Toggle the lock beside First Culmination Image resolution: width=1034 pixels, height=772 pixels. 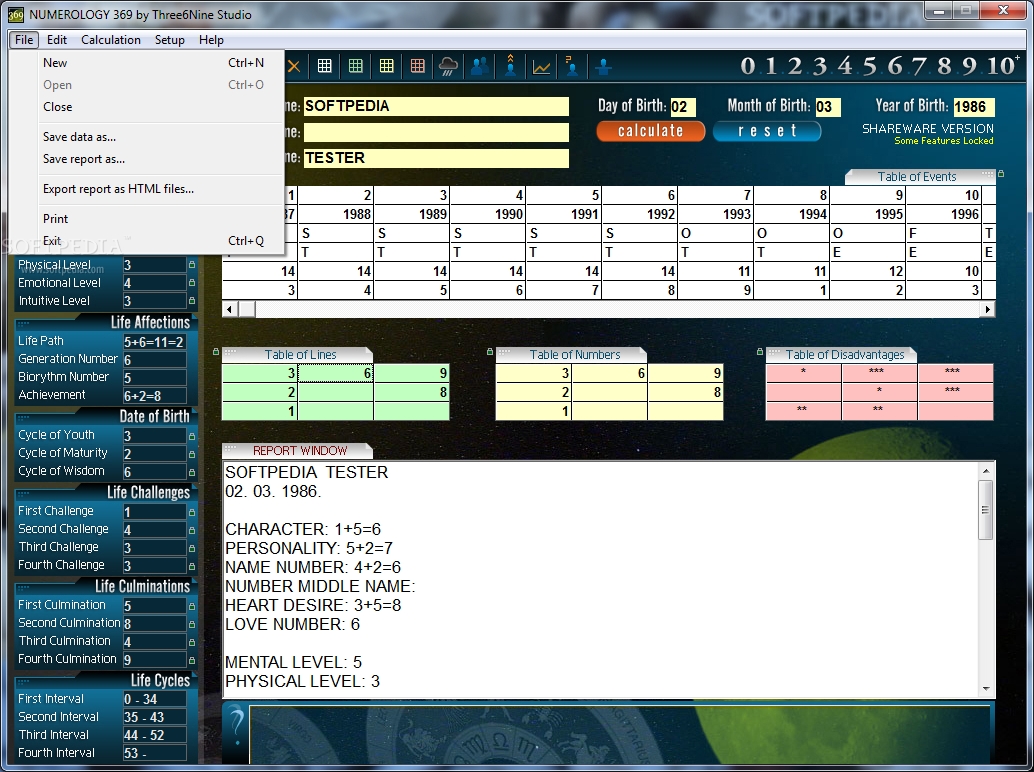pyautogui.click(x=192, y=606)
